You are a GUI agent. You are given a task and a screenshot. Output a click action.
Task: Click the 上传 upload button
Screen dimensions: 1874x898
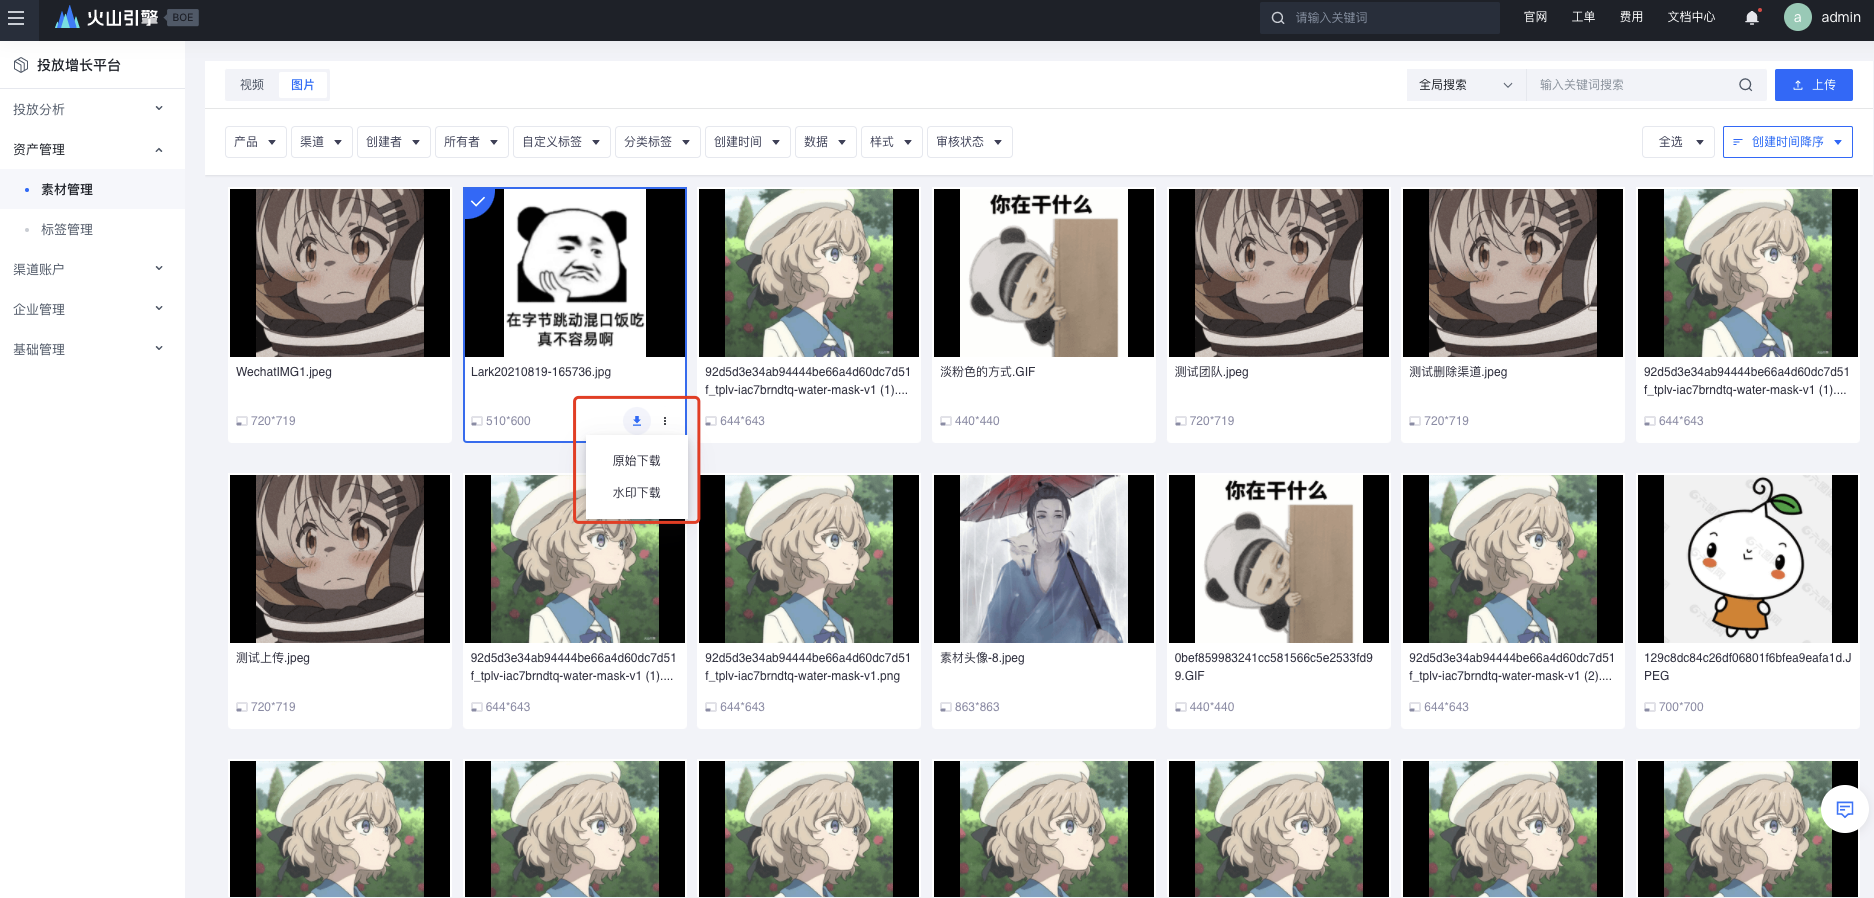[1814, 85]
